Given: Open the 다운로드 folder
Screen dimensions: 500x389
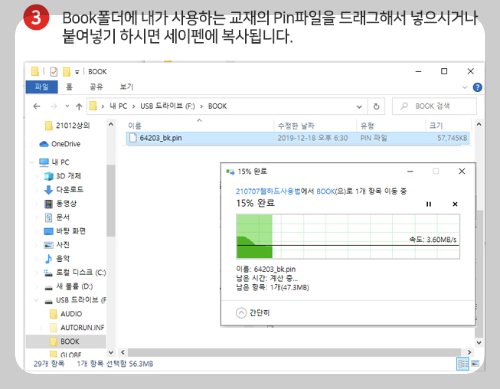Looking at the screenshot, I should coord(64,190).
